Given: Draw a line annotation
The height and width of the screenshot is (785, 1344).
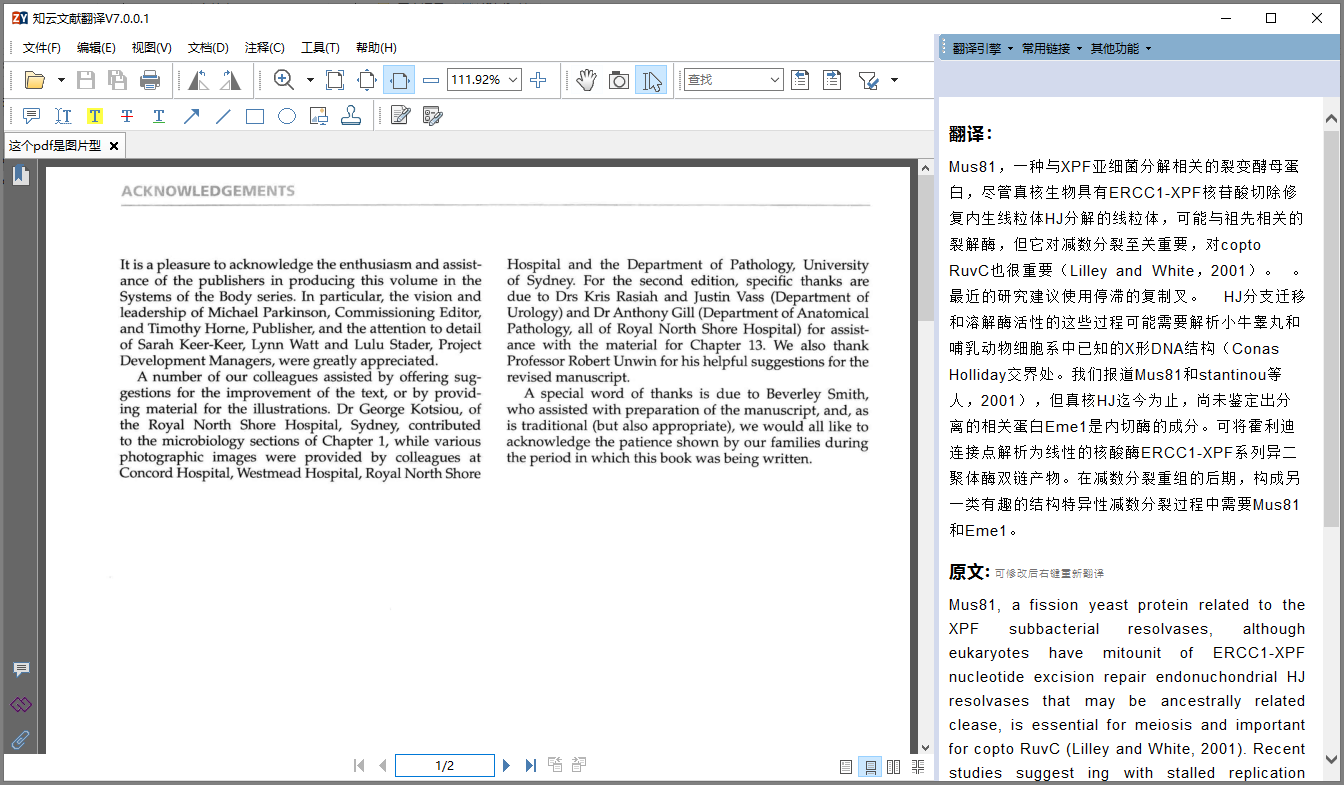Looking at the screenshot, I should pos(223,116).
